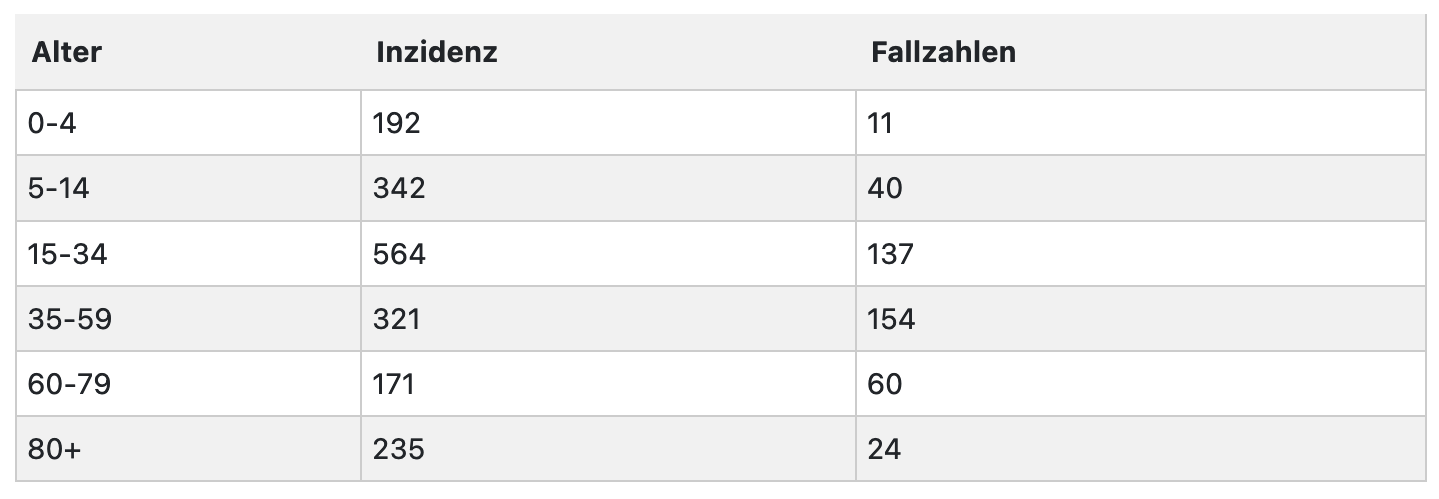
Task: Click the case count 40
Action: pos(886,188)
